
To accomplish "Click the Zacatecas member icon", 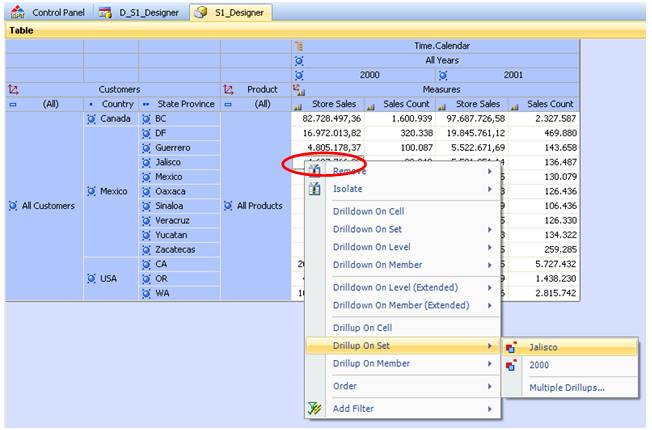I will point(146,250).
